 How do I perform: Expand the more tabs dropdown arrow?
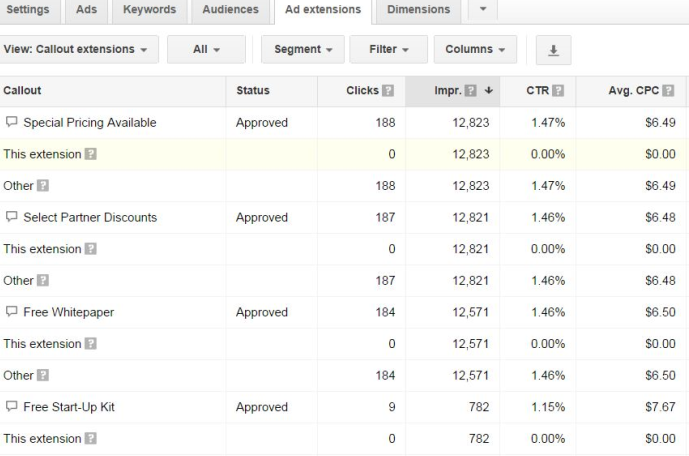483,9
